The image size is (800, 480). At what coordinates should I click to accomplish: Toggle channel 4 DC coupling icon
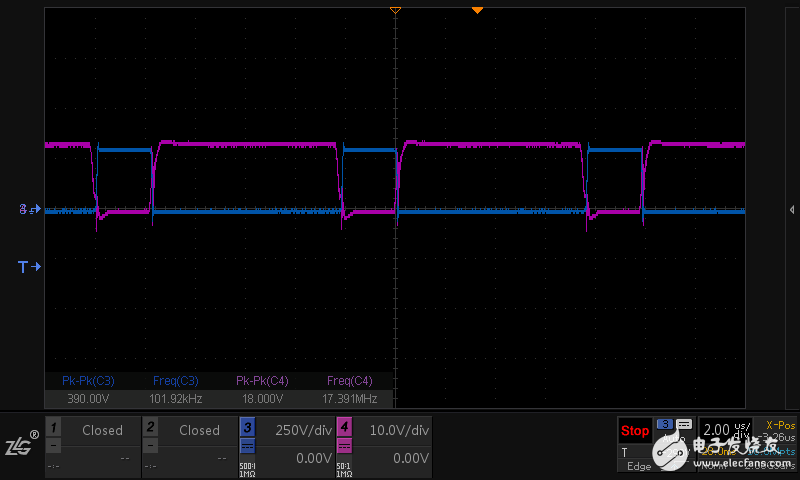pos(344,447)
